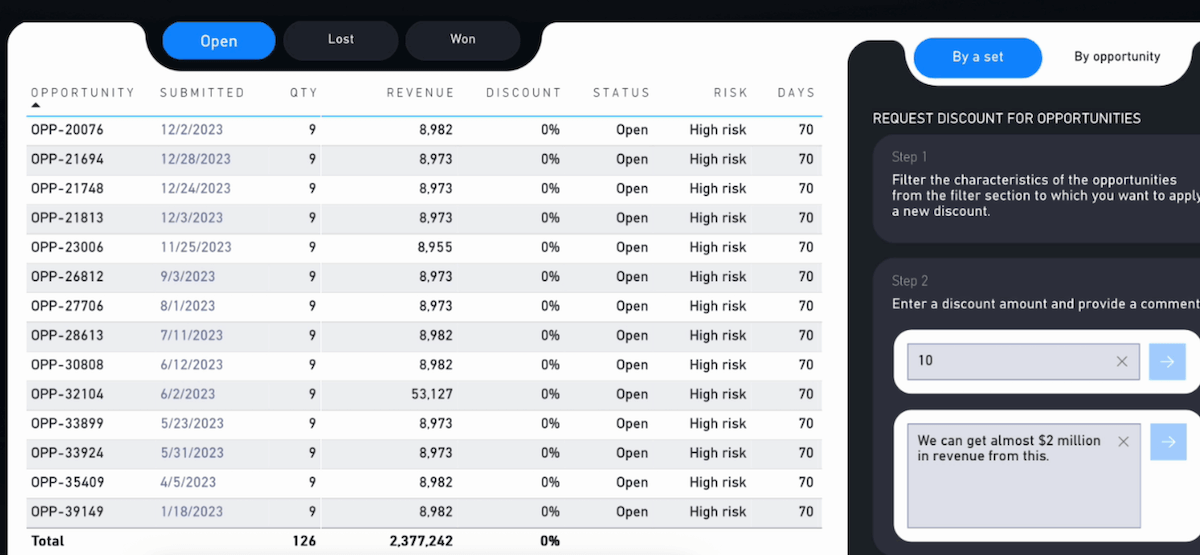The height and width of the screenshot is (555, 1200).
Task: Sort table by Discount column header
Action: (523, 92)
